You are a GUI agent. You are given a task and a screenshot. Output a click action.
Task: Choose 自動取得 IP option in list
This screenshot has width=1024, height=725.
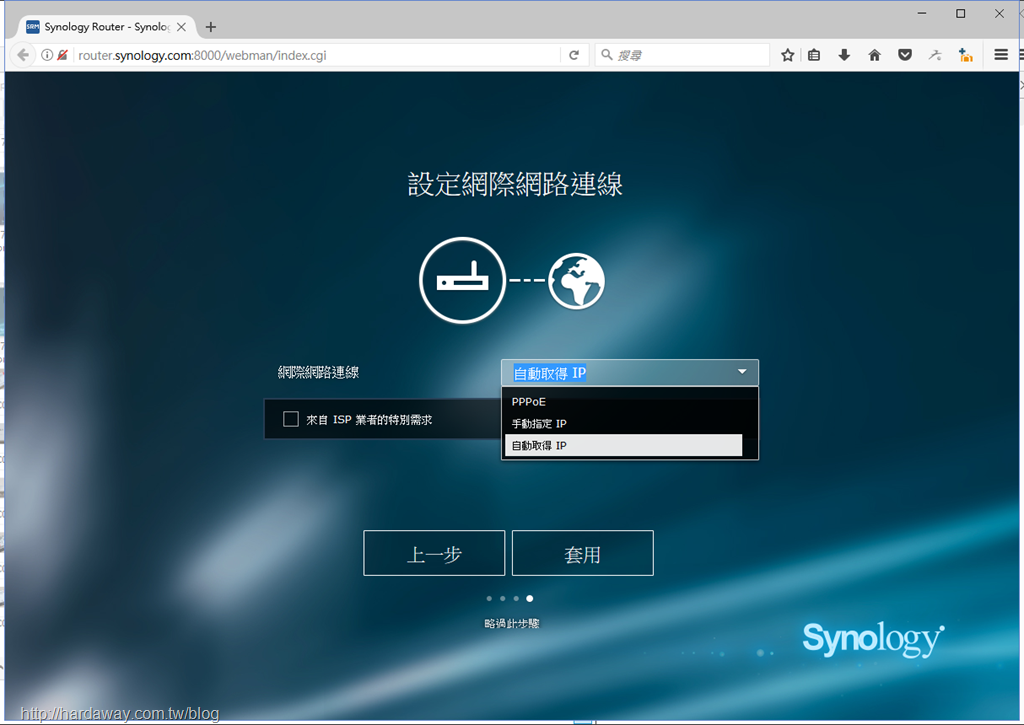(x=624, y=445)
